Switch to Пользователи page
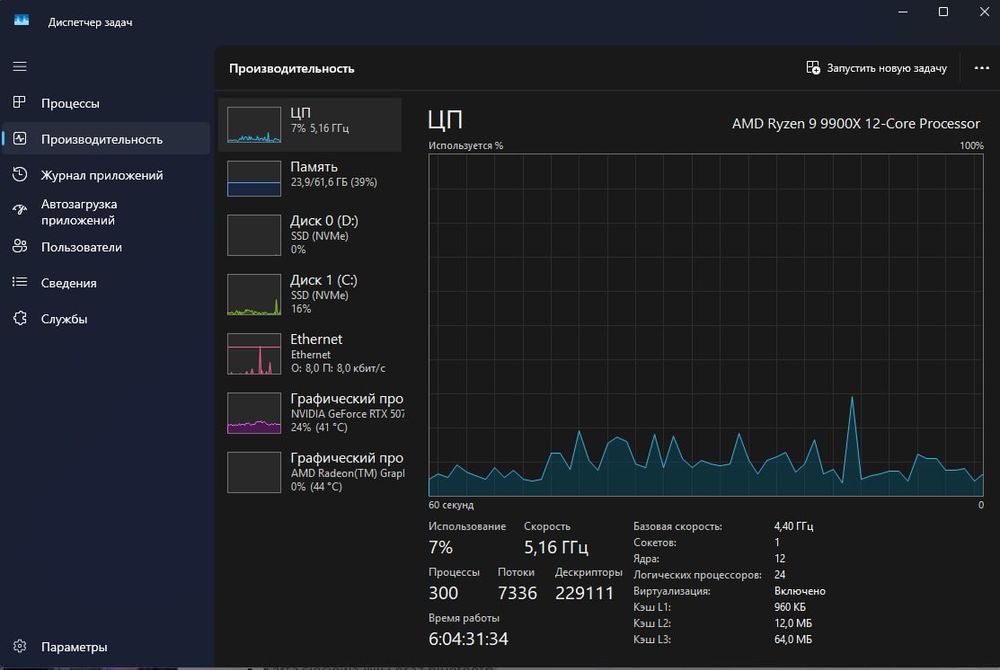The height and width of the screenshot is (670, 1000). point(107,247)
